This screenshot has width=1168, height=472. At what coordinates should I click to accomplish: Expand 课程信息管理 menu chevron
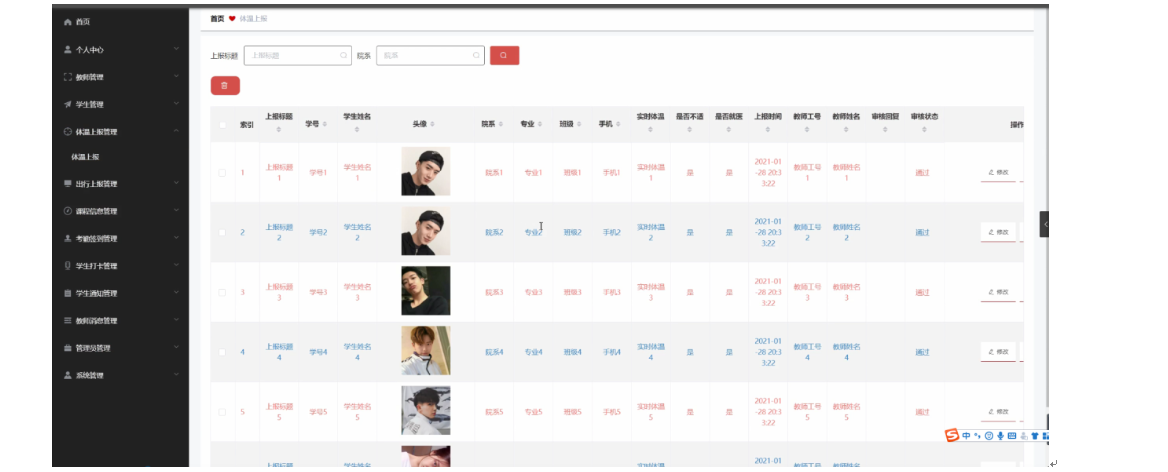176,211
